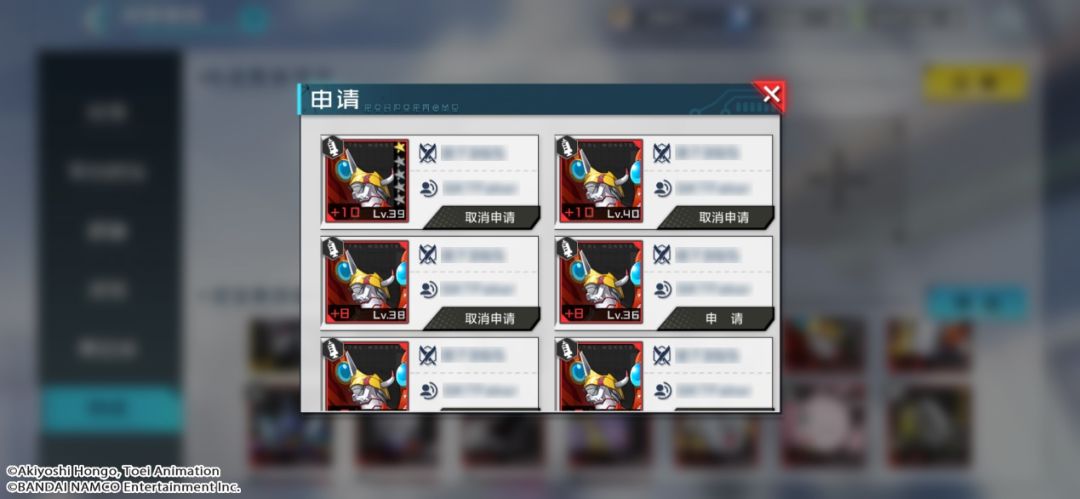The image size is (1080, 499).
Task: Tap the crossed-swords icon on Lv.36 card
Action: coord(662,254)
